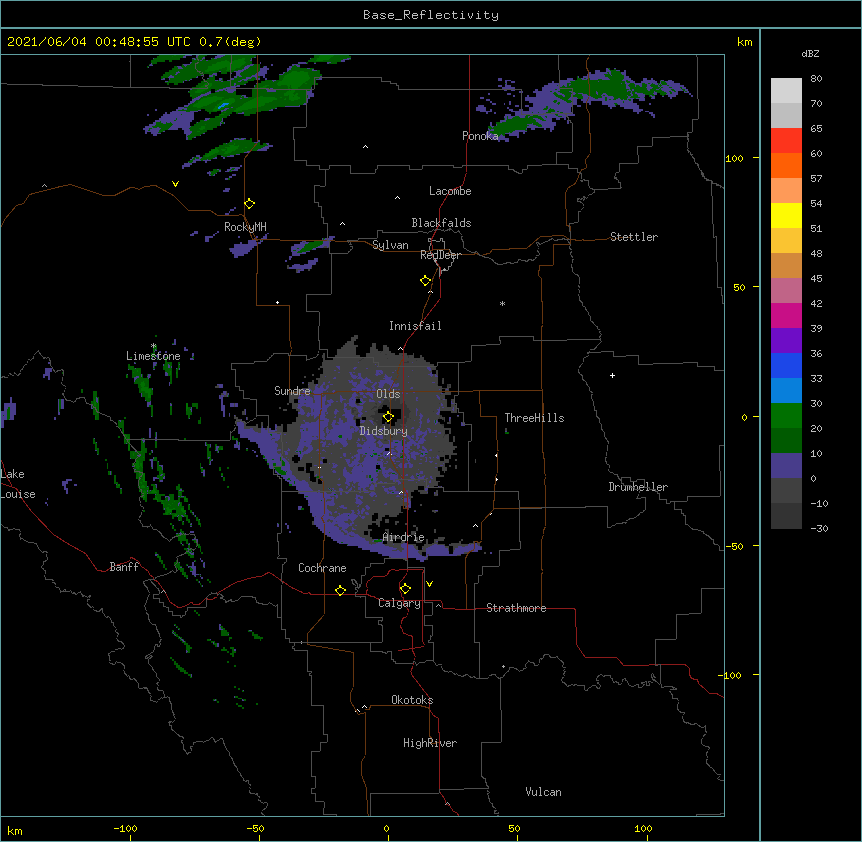Image resolution: width=862 pixels, height=842 pixels.
Task: Select the 20 dBZ green color swatch
Action: tap(786, 440)
